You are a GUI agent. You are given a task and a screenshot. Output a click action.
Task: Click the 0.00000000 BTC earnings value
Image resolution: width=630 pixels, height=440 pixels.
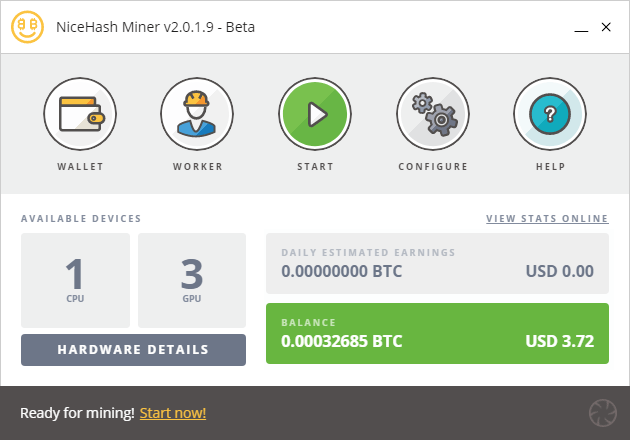(342, 271)
